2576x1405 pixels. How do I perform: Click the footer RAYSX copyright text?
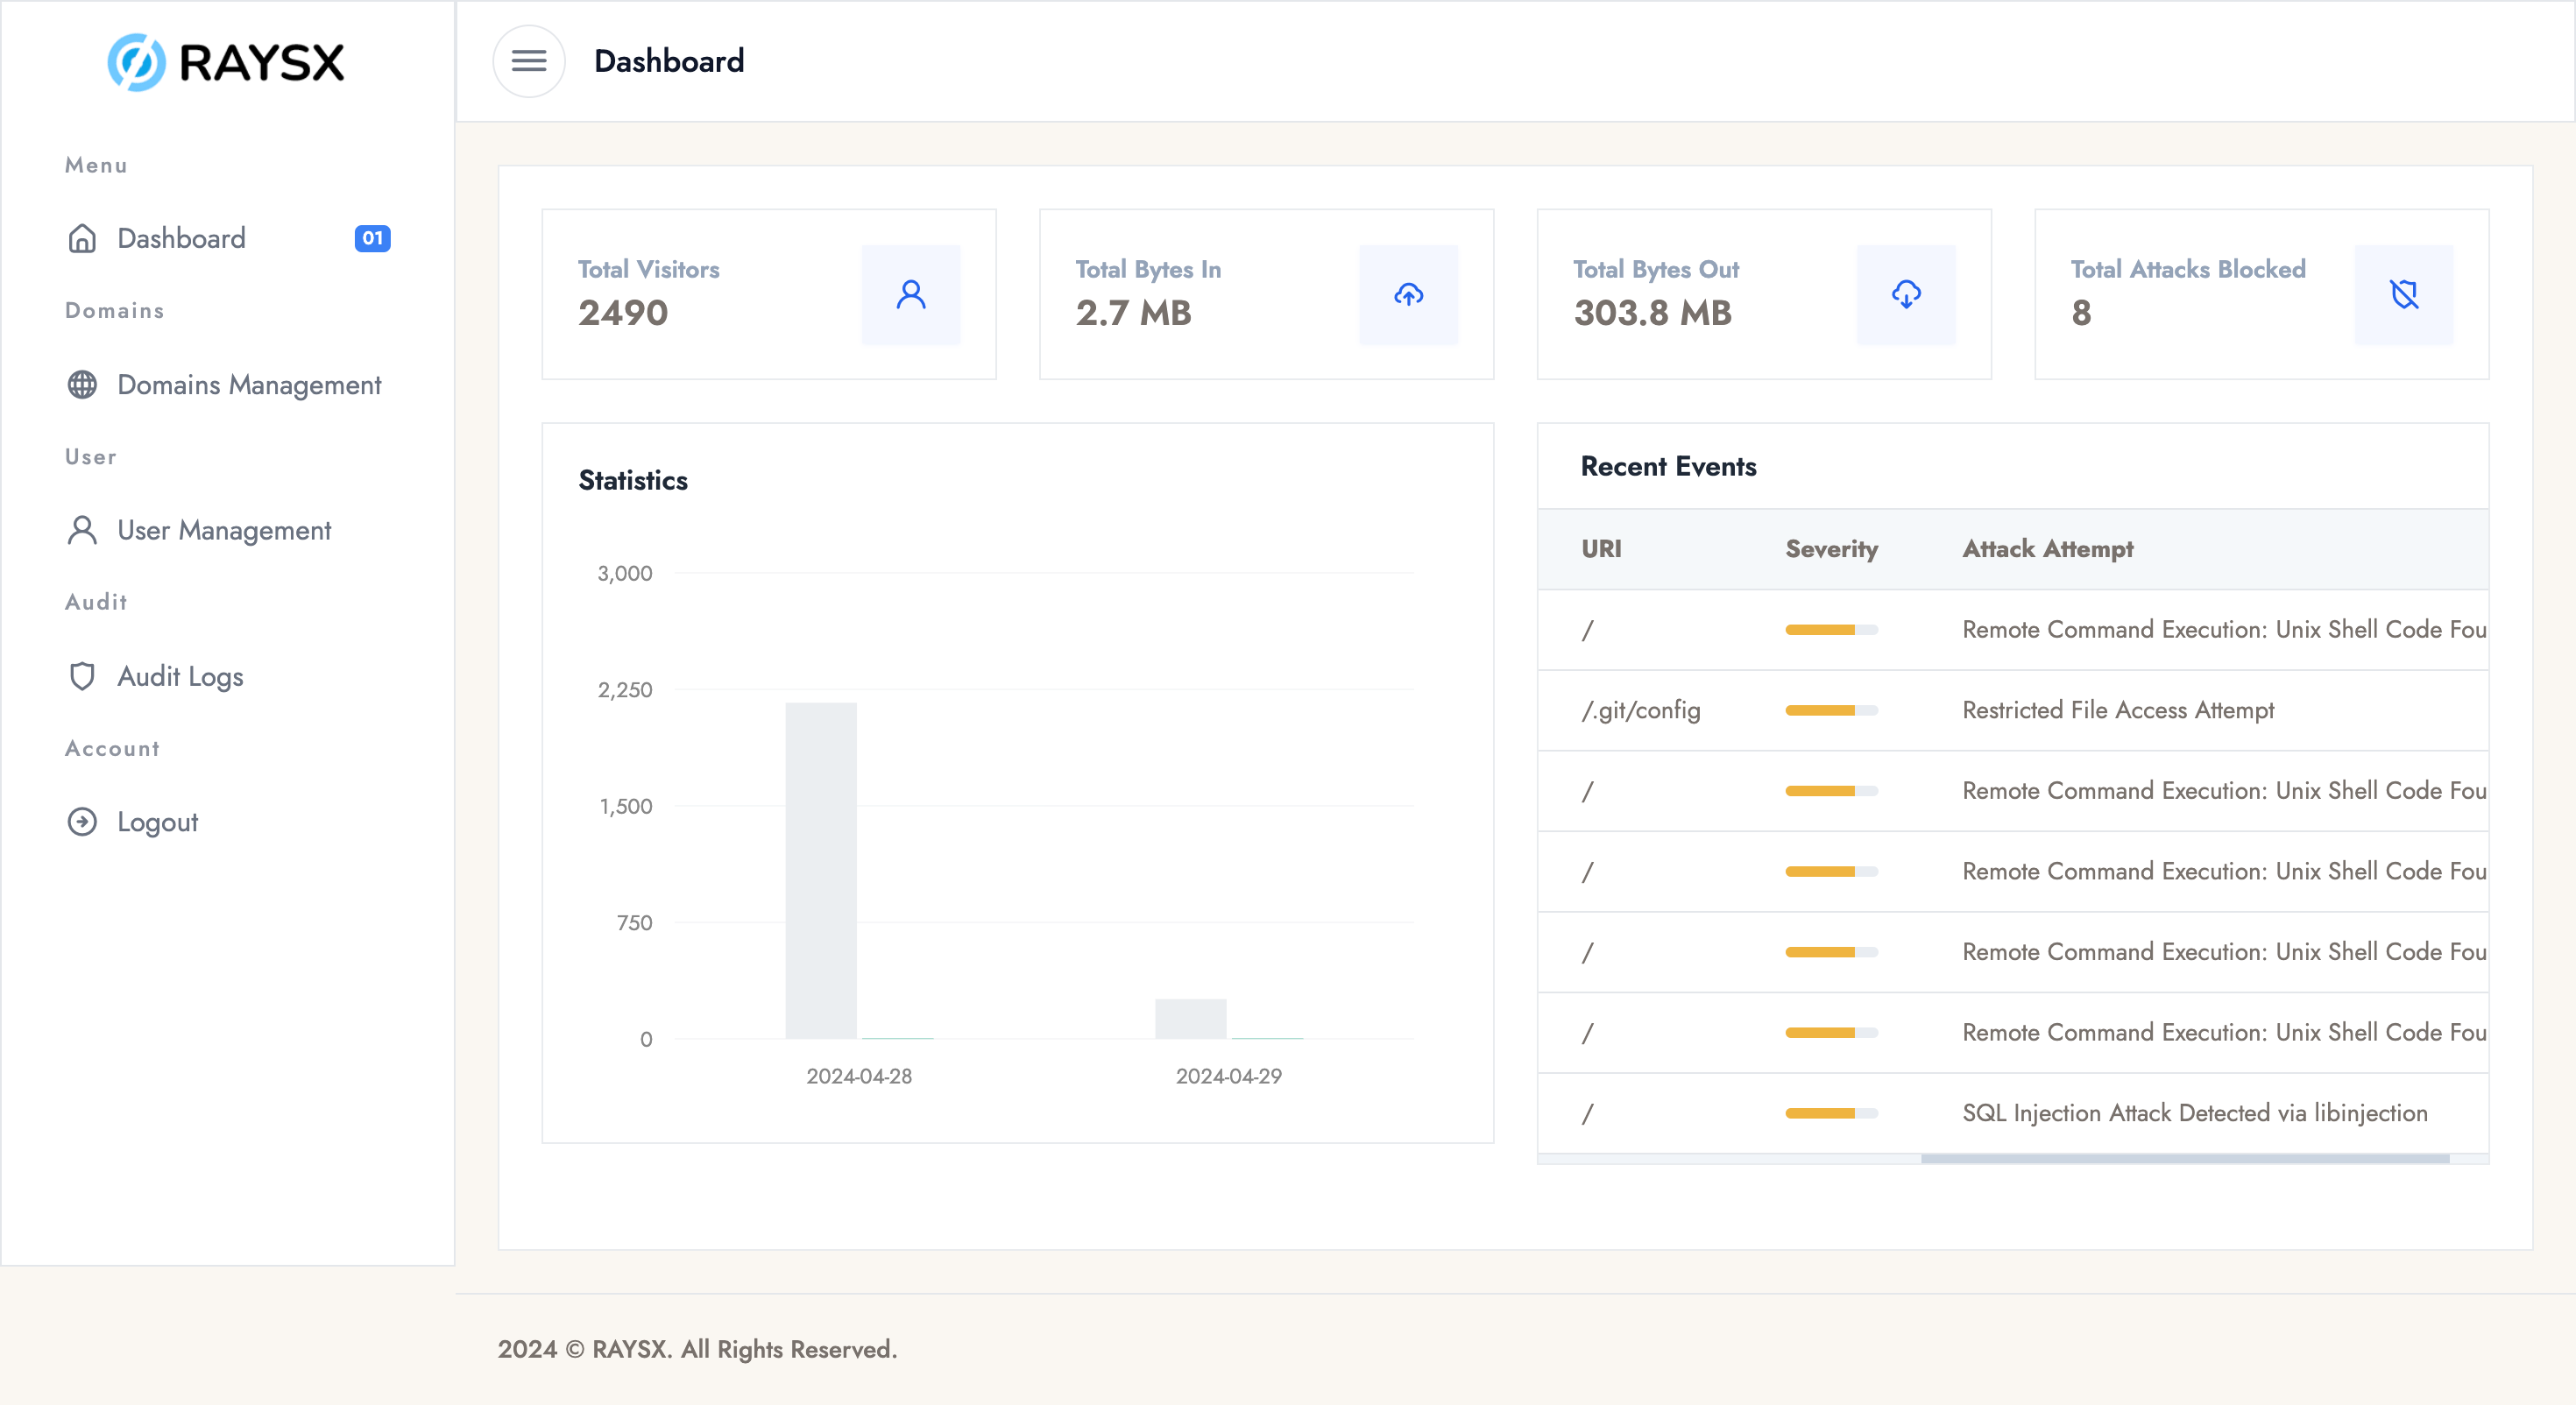tap(697, 1349)
